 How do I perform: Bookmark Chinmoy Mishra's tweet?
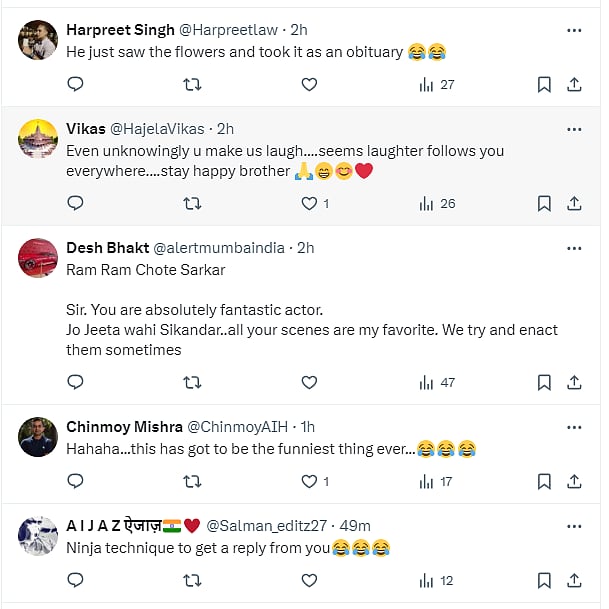point(544,481)
